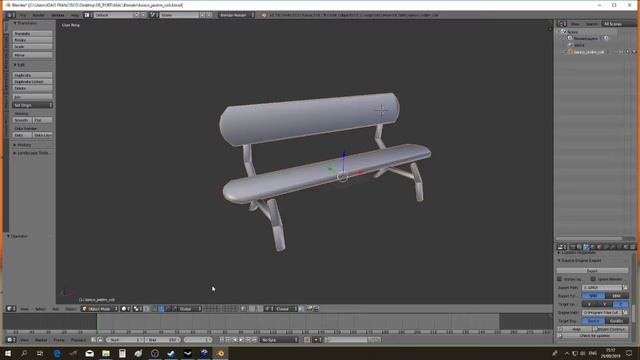This screenshot has width=640, height=360.
Task: Click the Blender logo icon in the info header
Action: point(264,15)
